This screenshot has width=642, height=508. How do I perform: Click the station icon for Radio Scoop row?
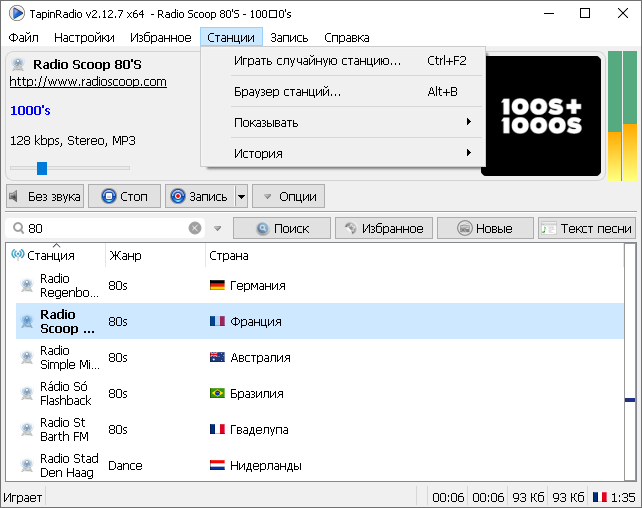click(27, 321)
